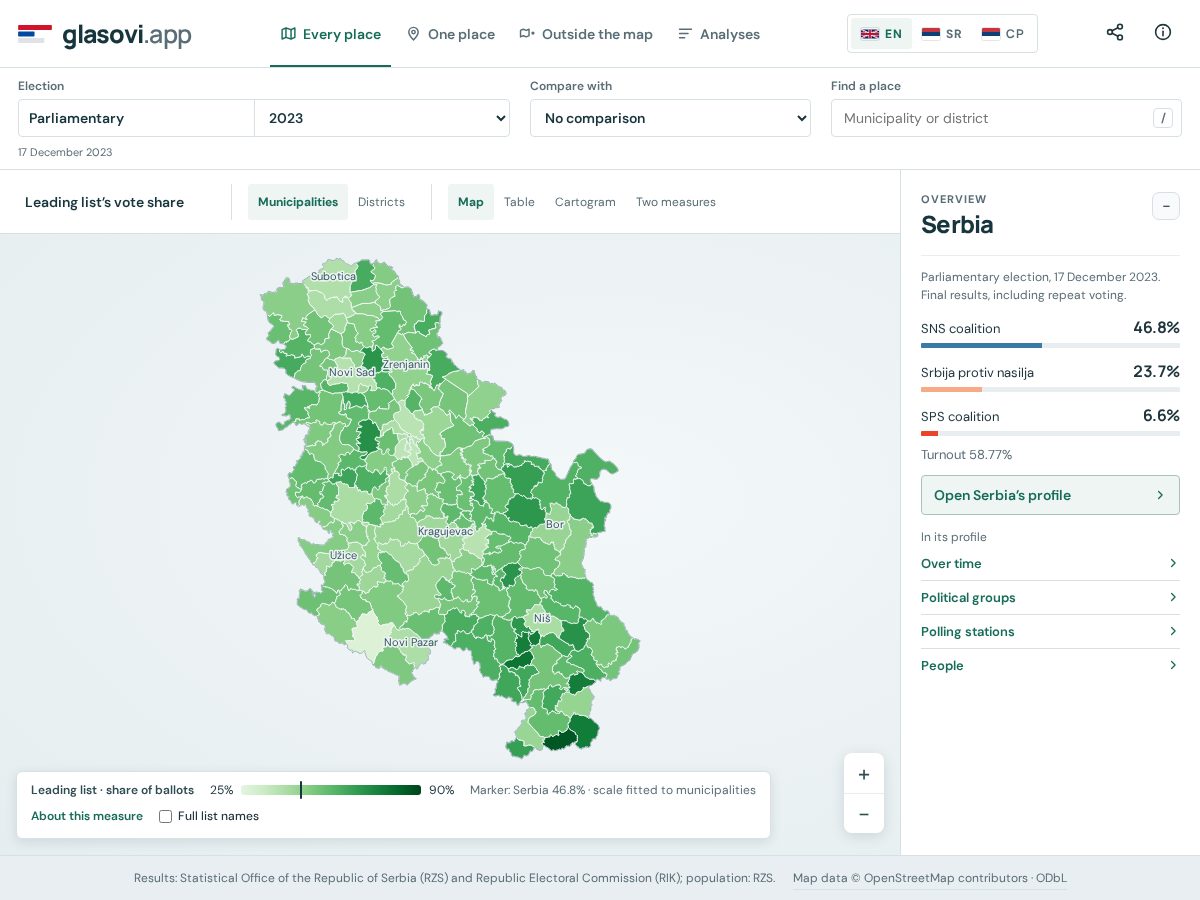Click Subotica label on map

tap(333, 276)
